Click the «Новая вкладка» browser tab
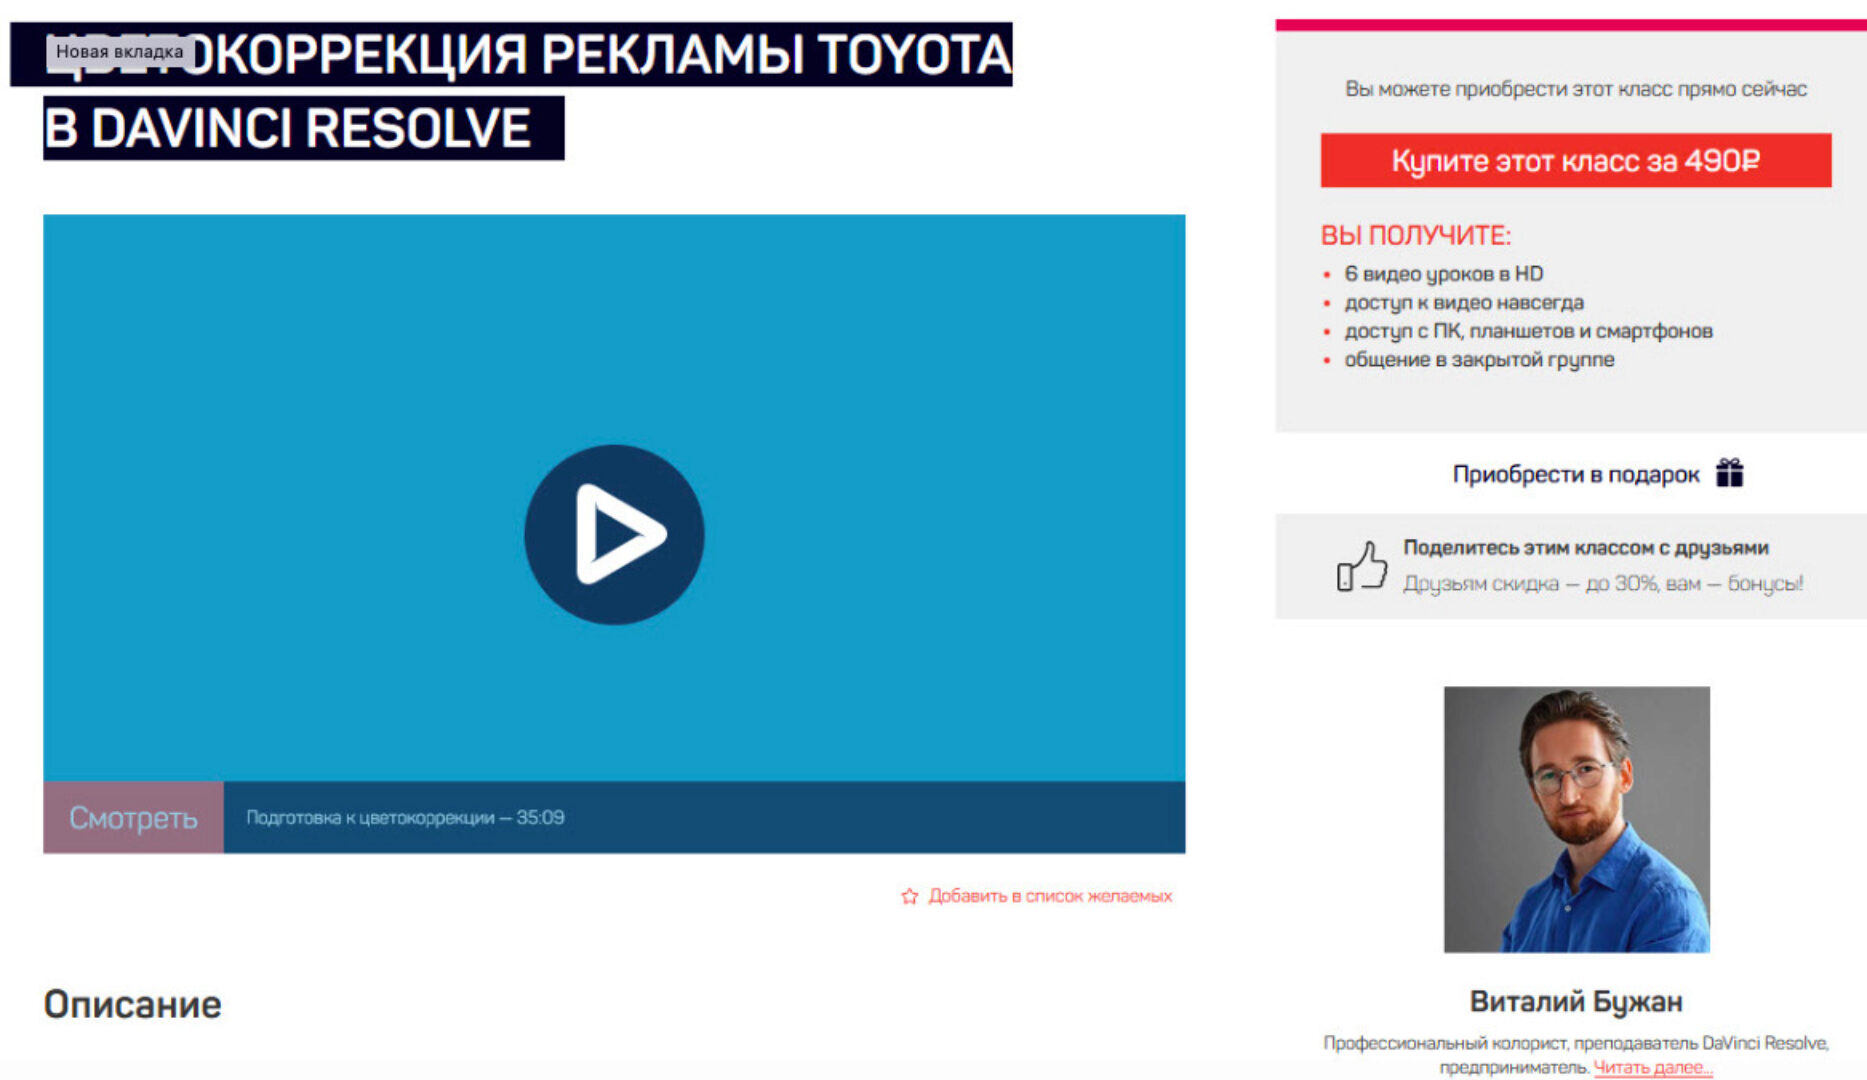This screenshot has width=1867, height=1080. point(120,50)
